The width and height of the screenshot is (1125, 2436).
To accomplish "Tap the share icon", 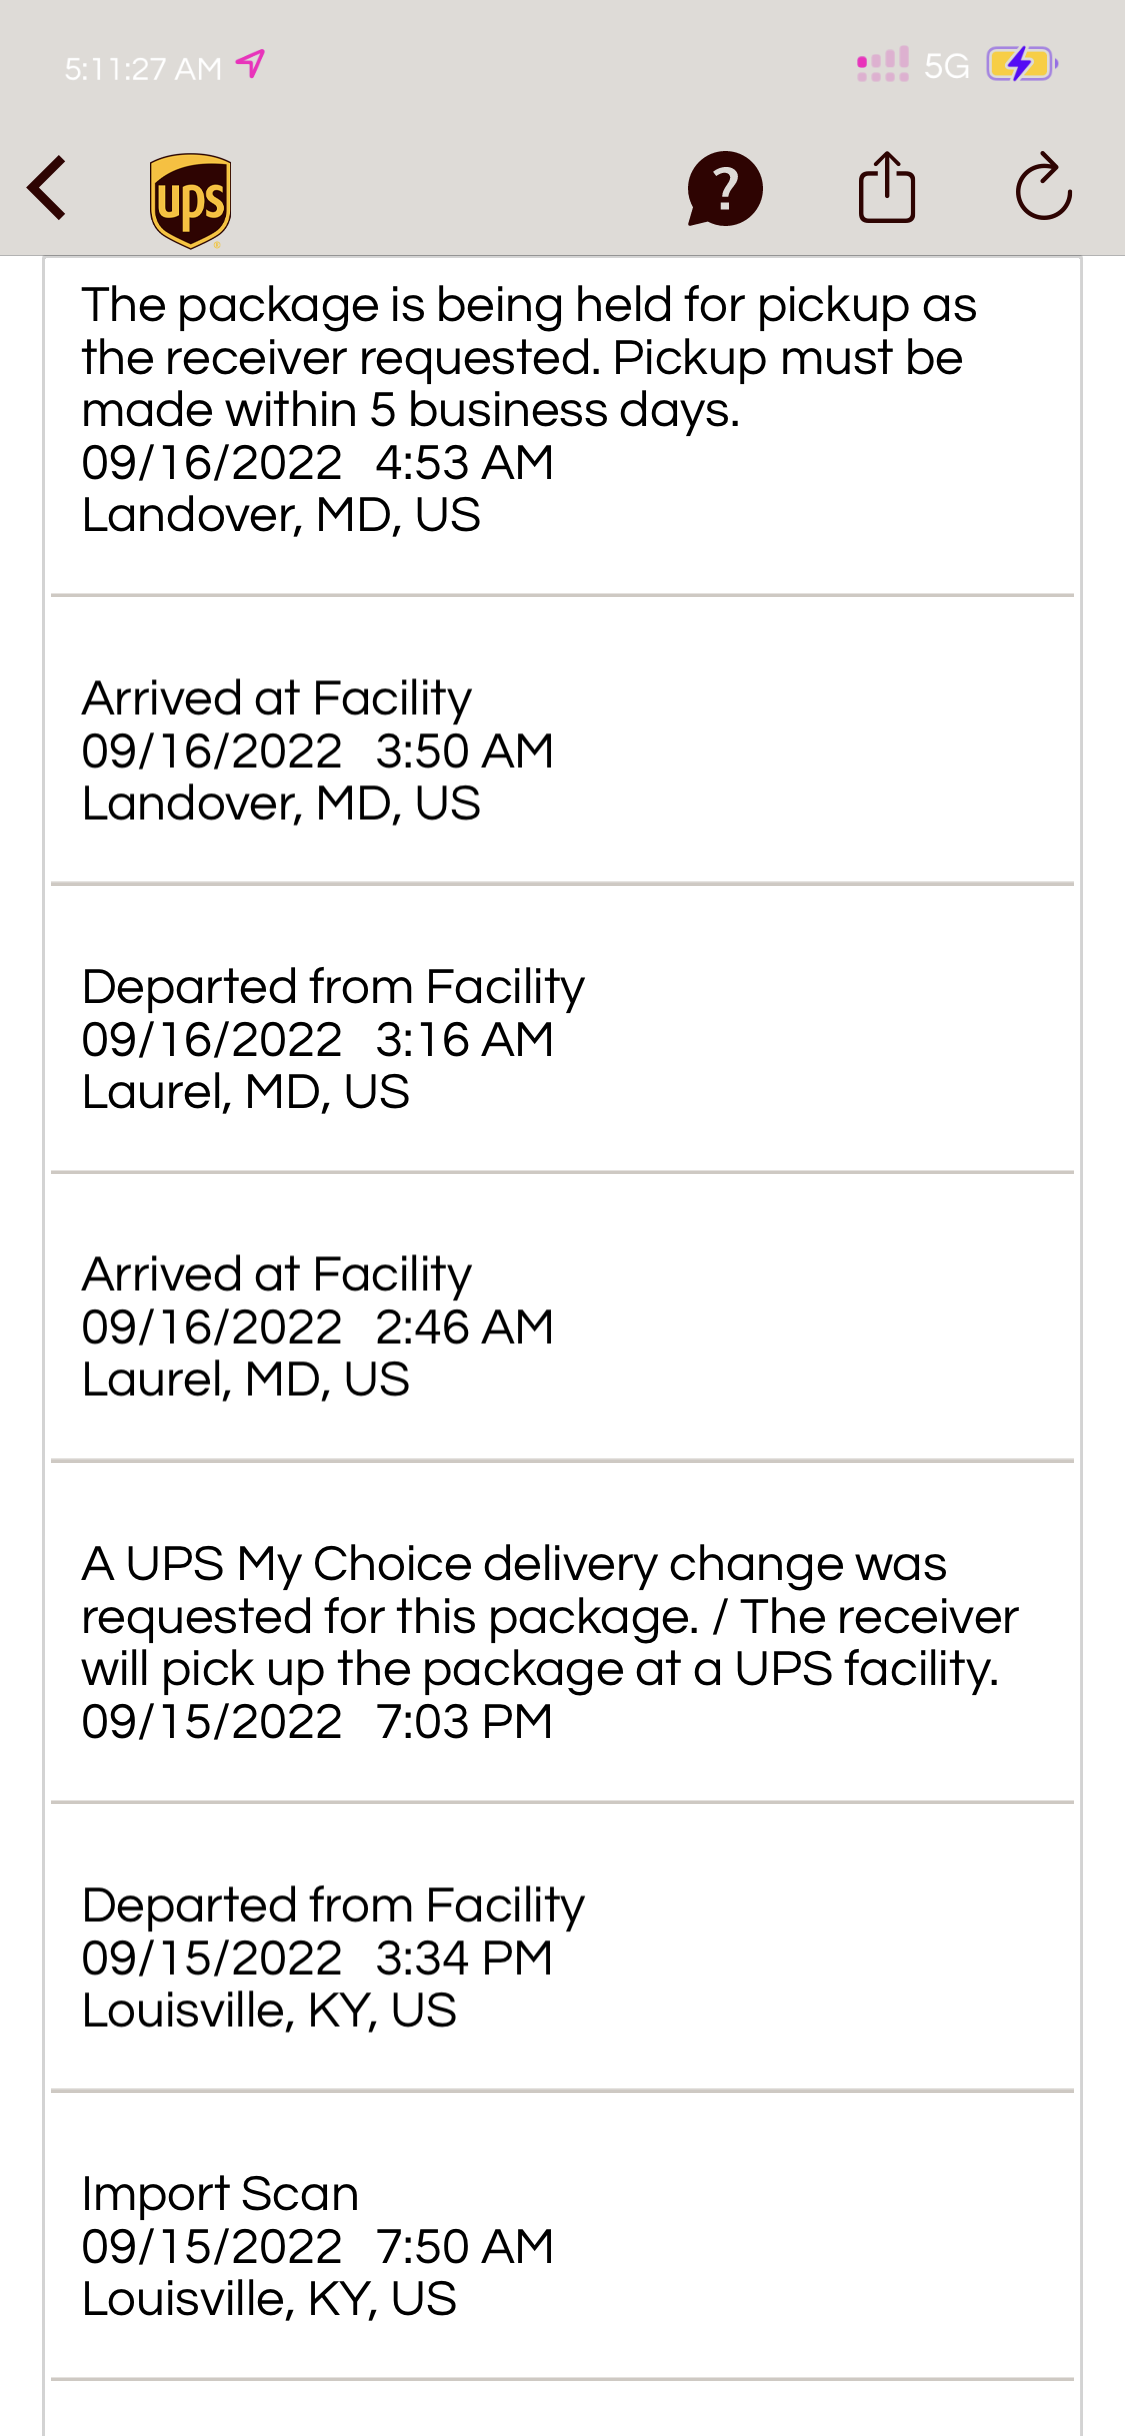I will [887, 187].
